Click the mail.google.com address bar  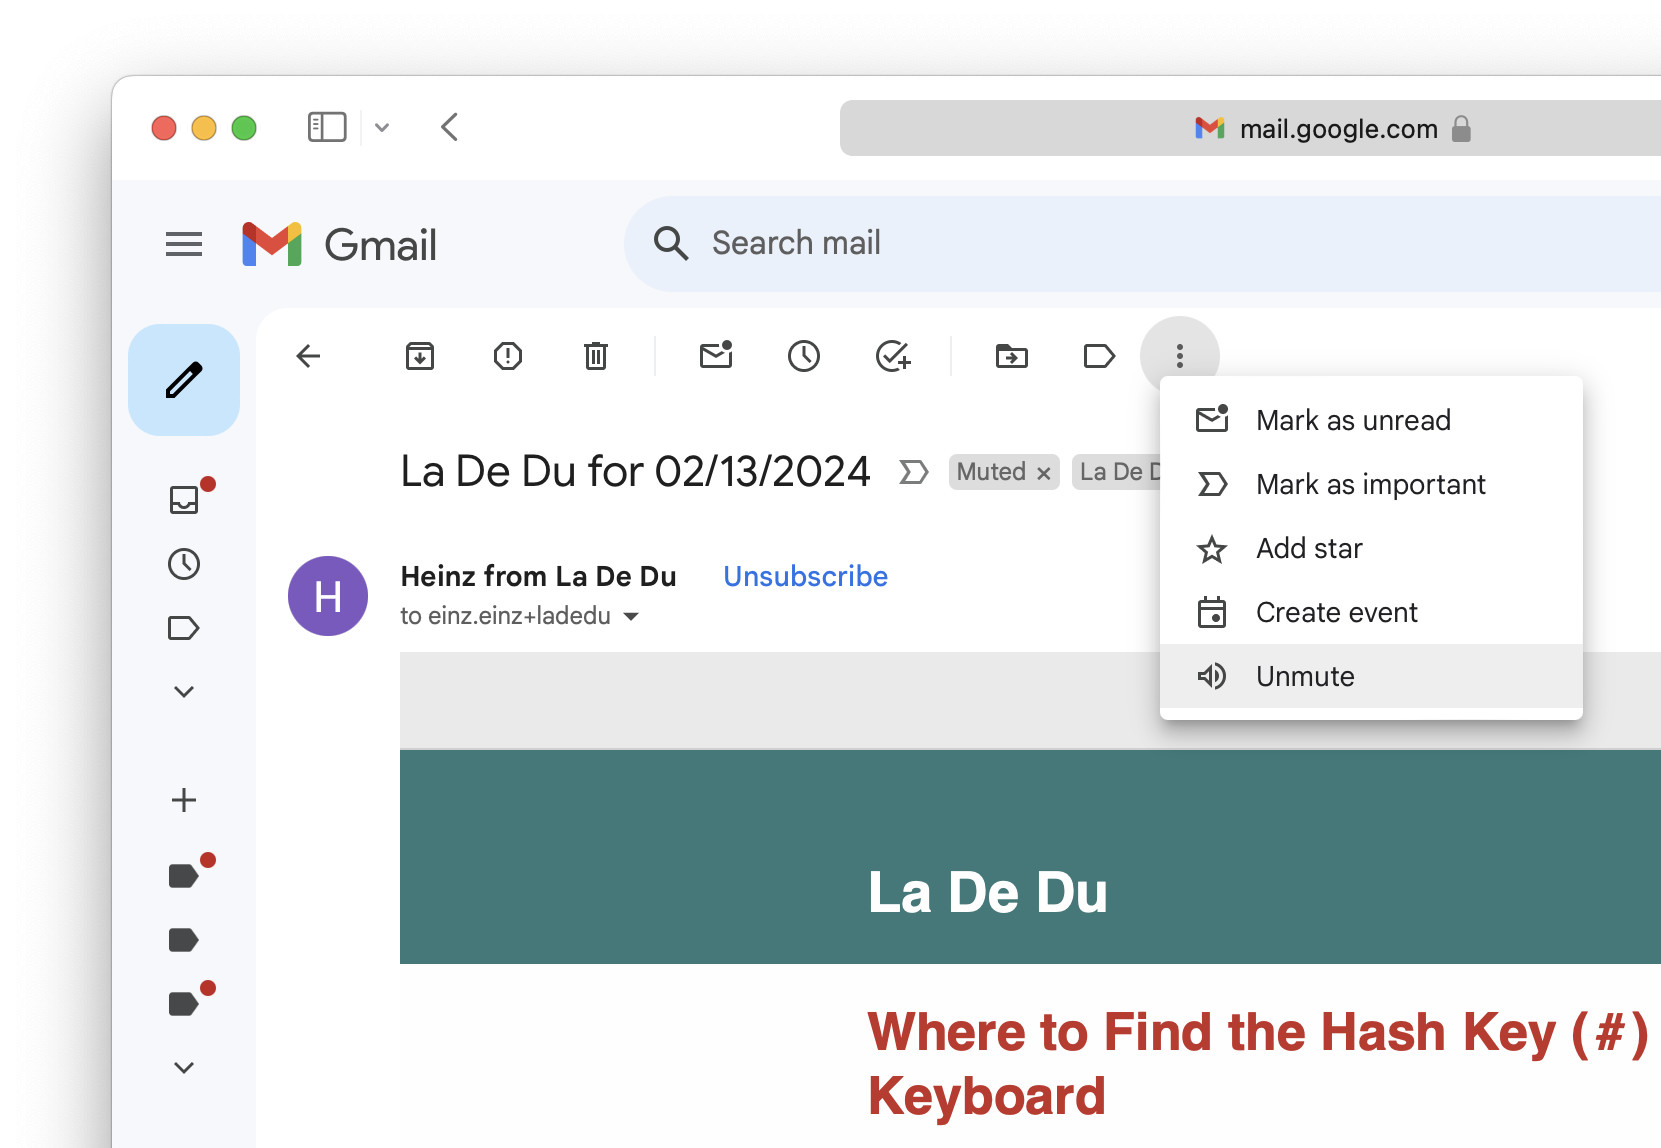pos(1250,128)
